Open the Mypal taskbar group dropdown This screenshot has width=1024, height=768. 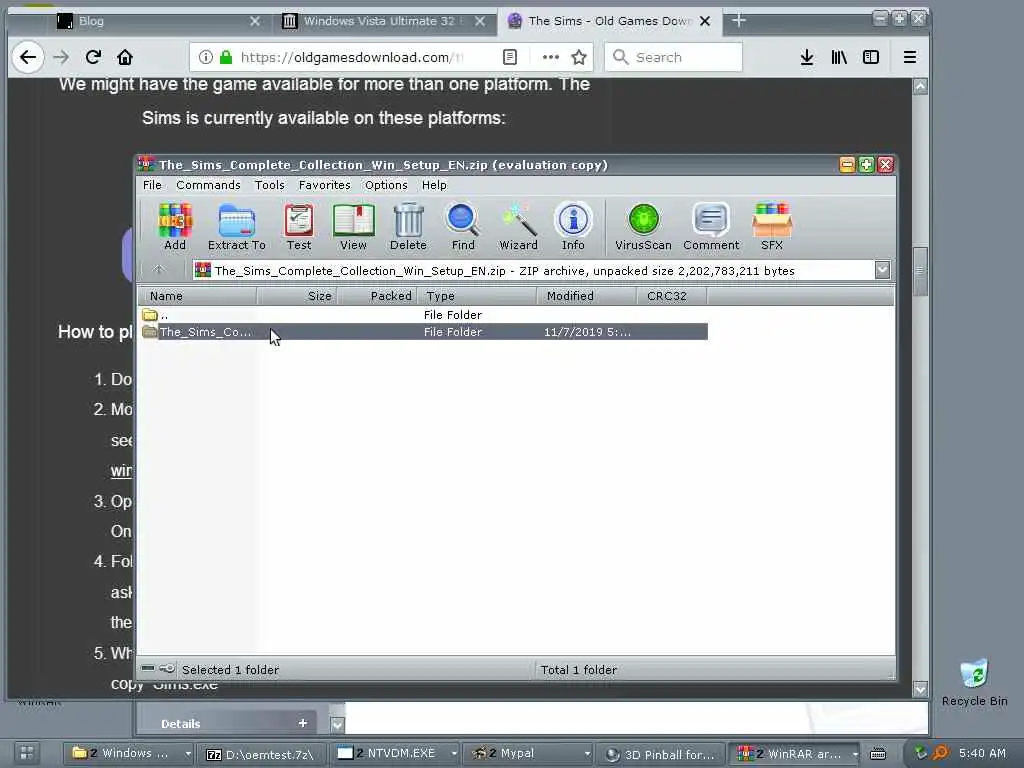[x=587, y=754]
